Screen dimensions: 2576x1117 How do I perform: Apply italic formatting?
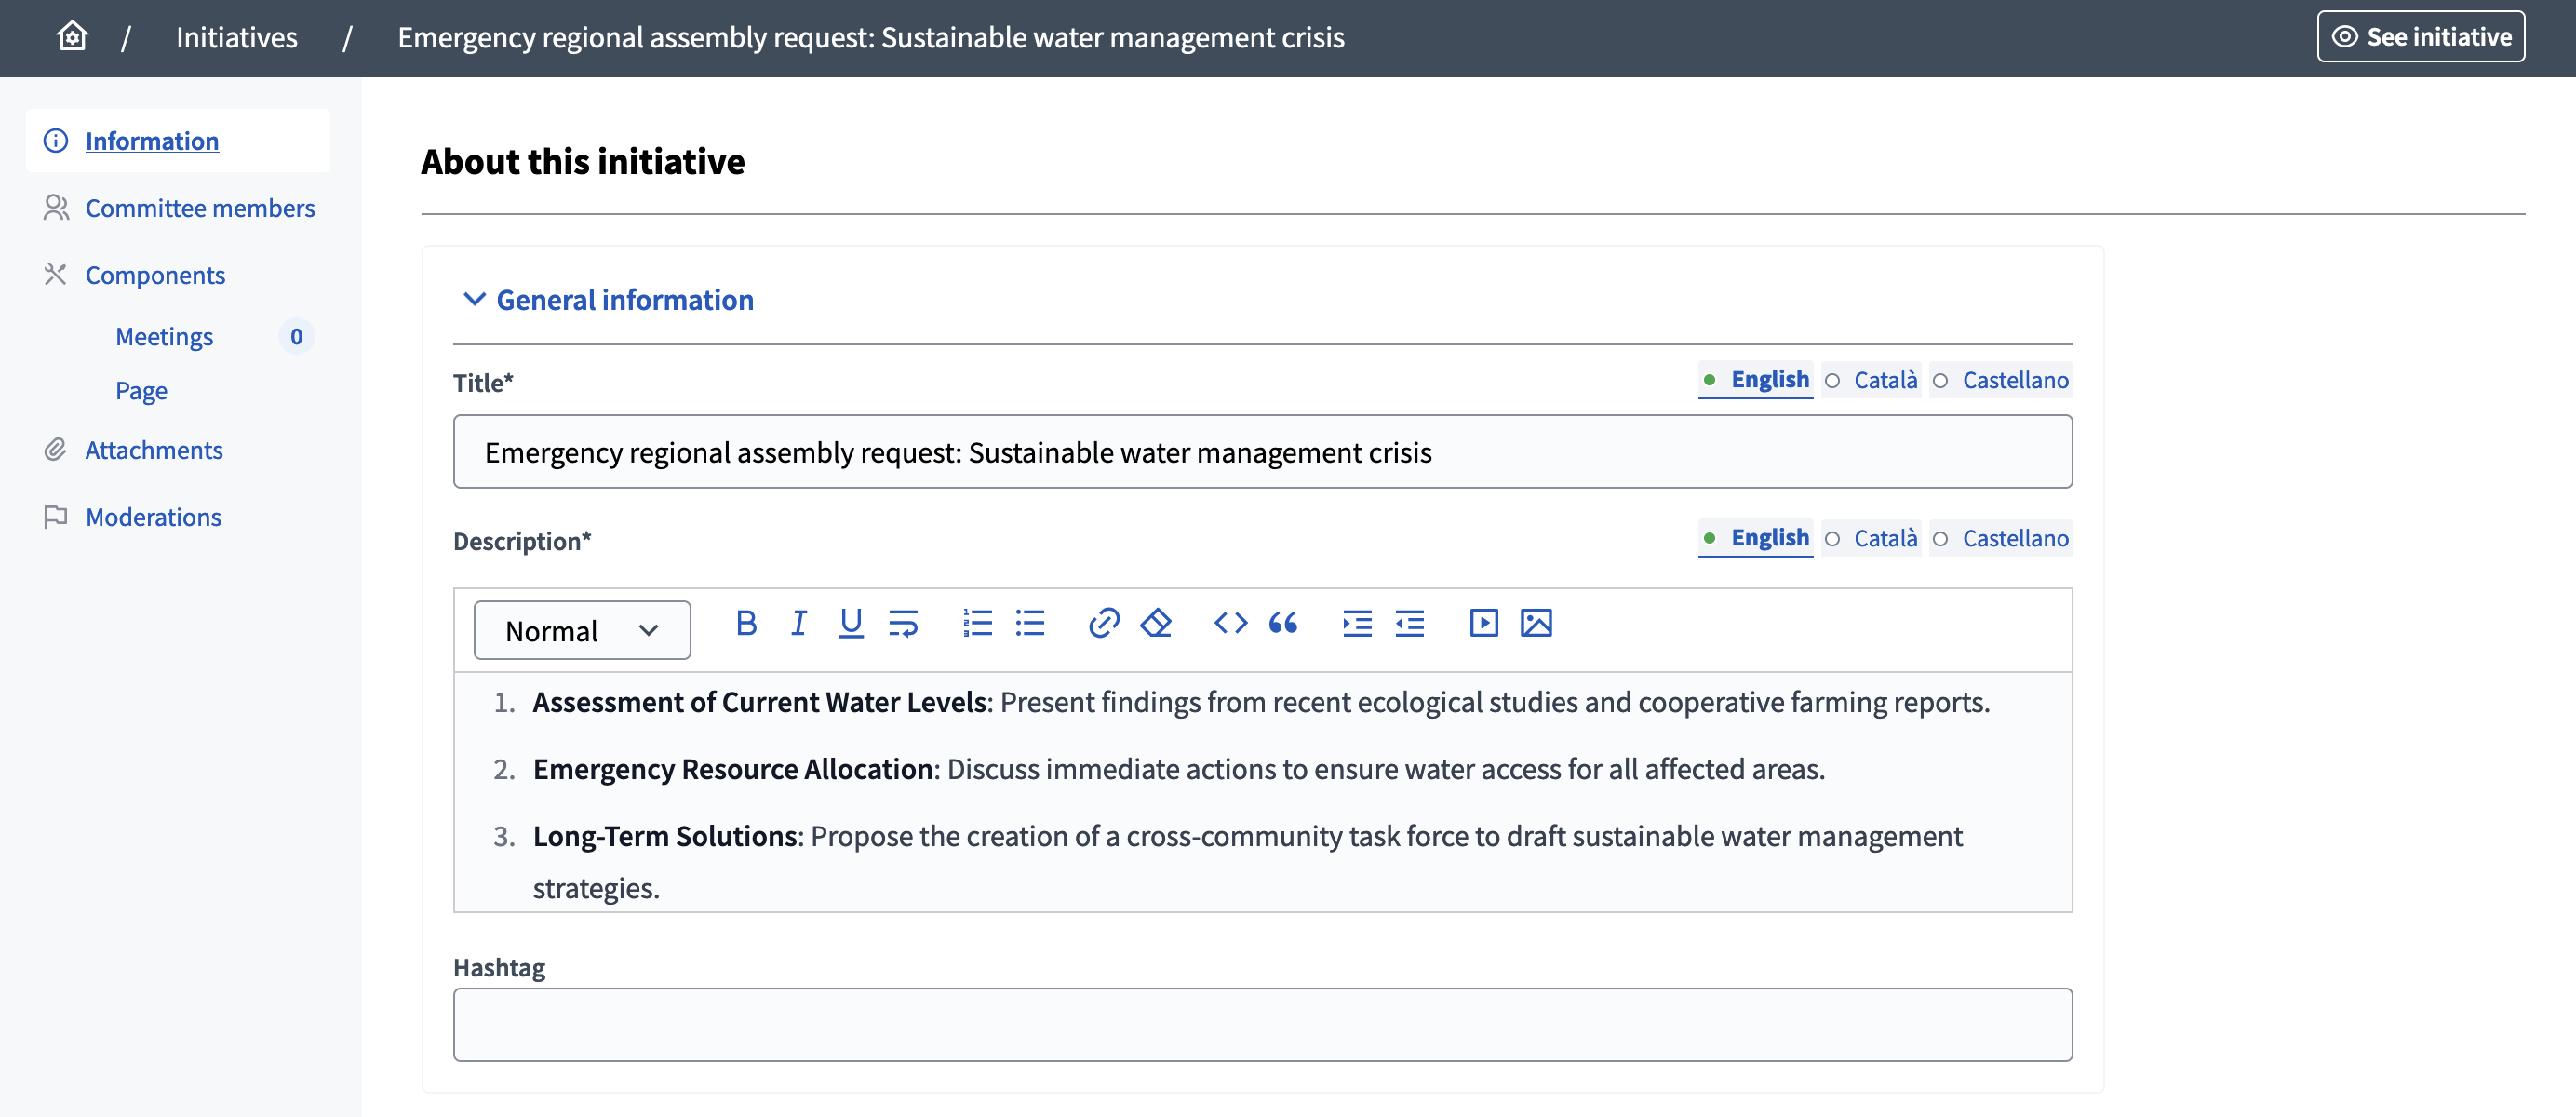798,623
